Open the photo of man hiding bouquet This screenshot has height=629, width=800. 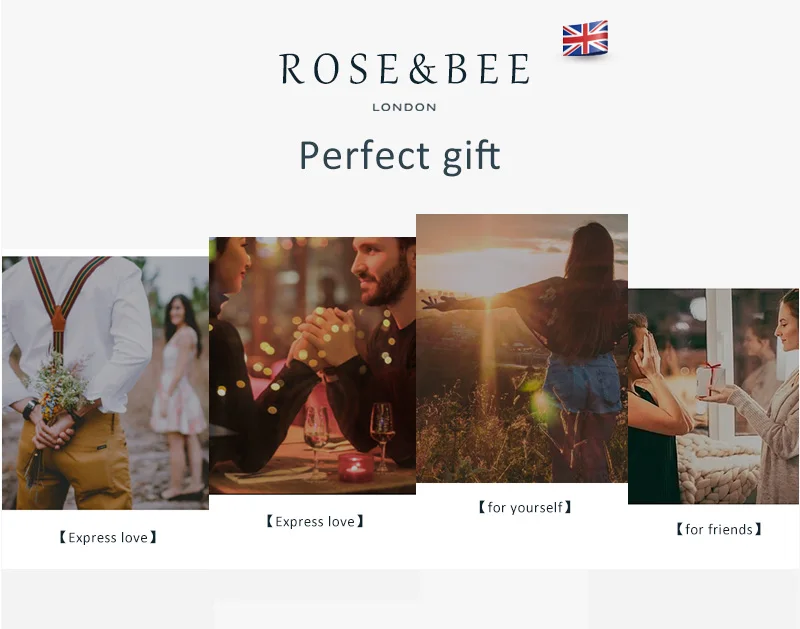coord(106,383)
